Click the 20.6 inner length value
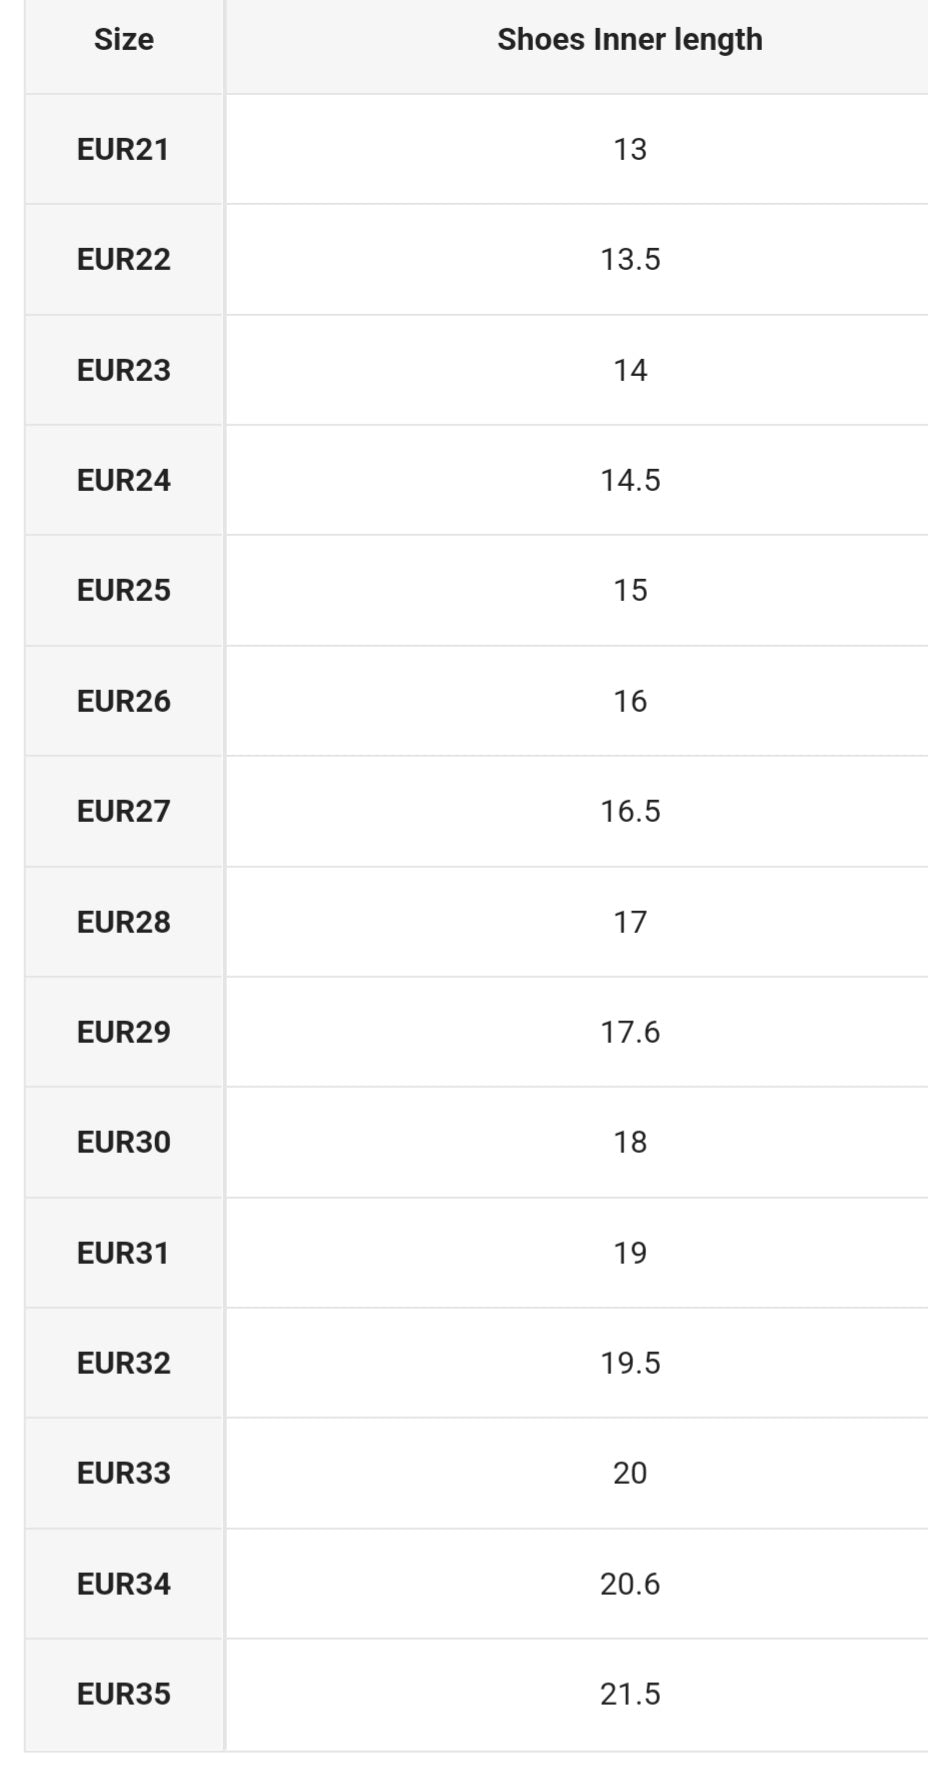 (x=630, y=1584)
